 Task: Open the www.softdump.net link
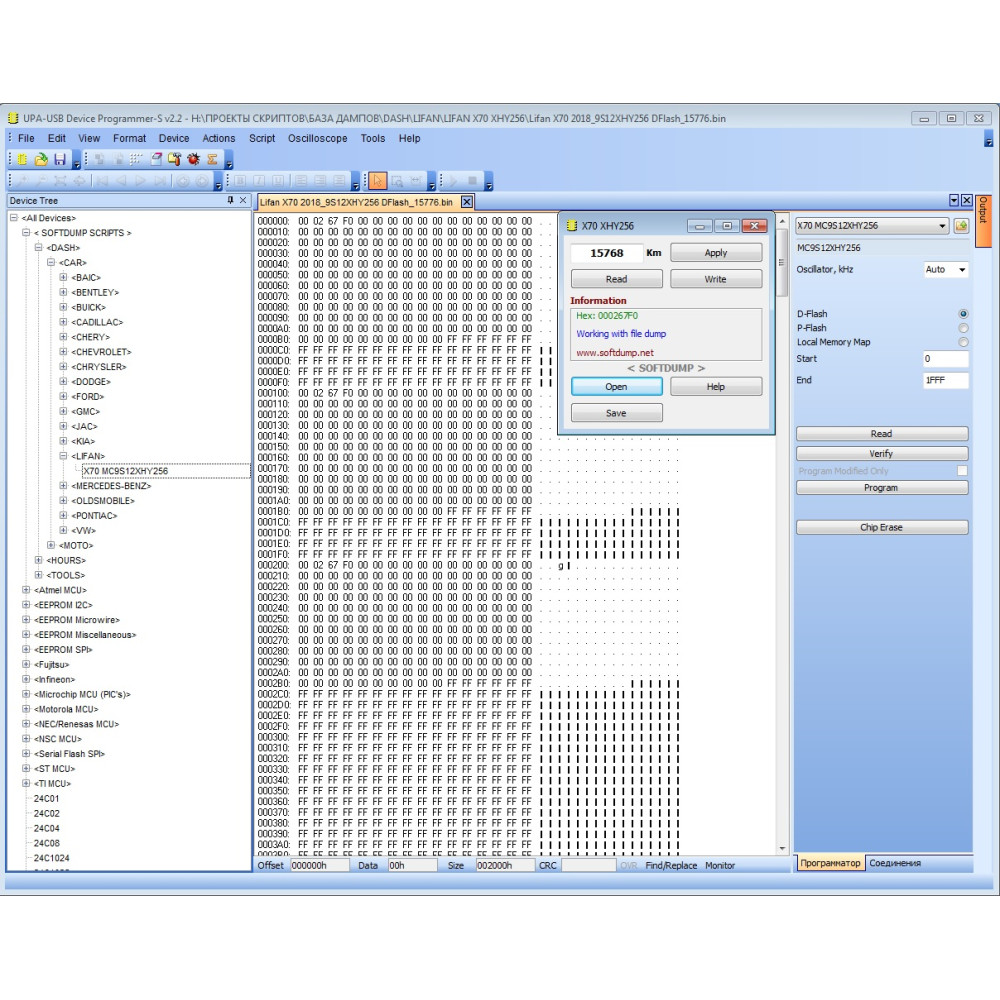(615, 353)
